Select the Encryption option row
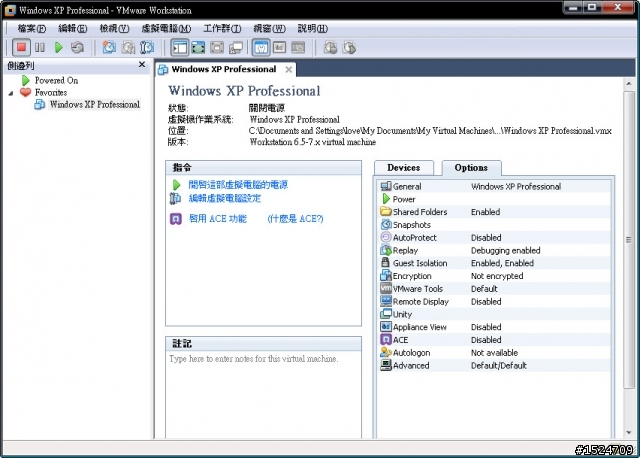The height and width of the screenshot is (458, 640). click(x=493, y=276)
